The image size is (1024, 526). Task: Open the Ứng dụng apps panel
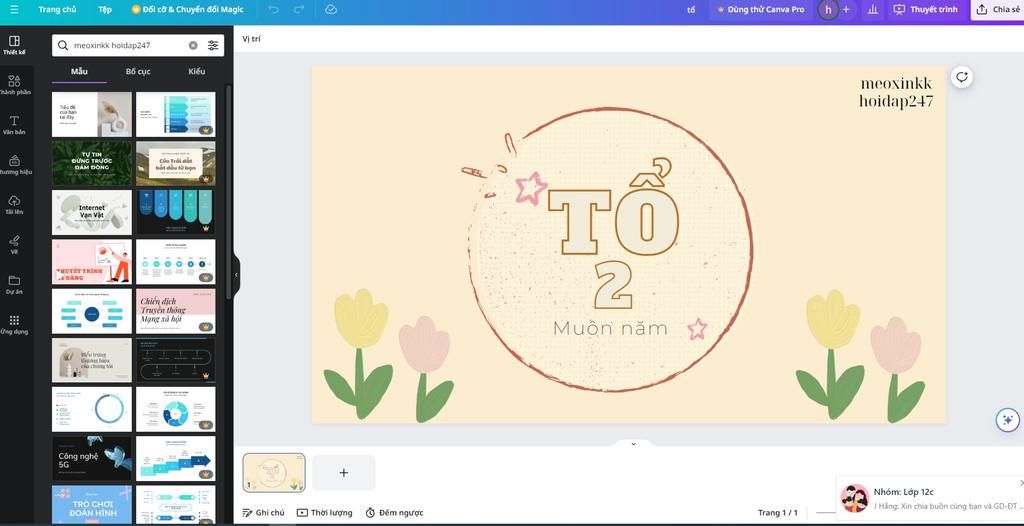[x=14, y=324]
